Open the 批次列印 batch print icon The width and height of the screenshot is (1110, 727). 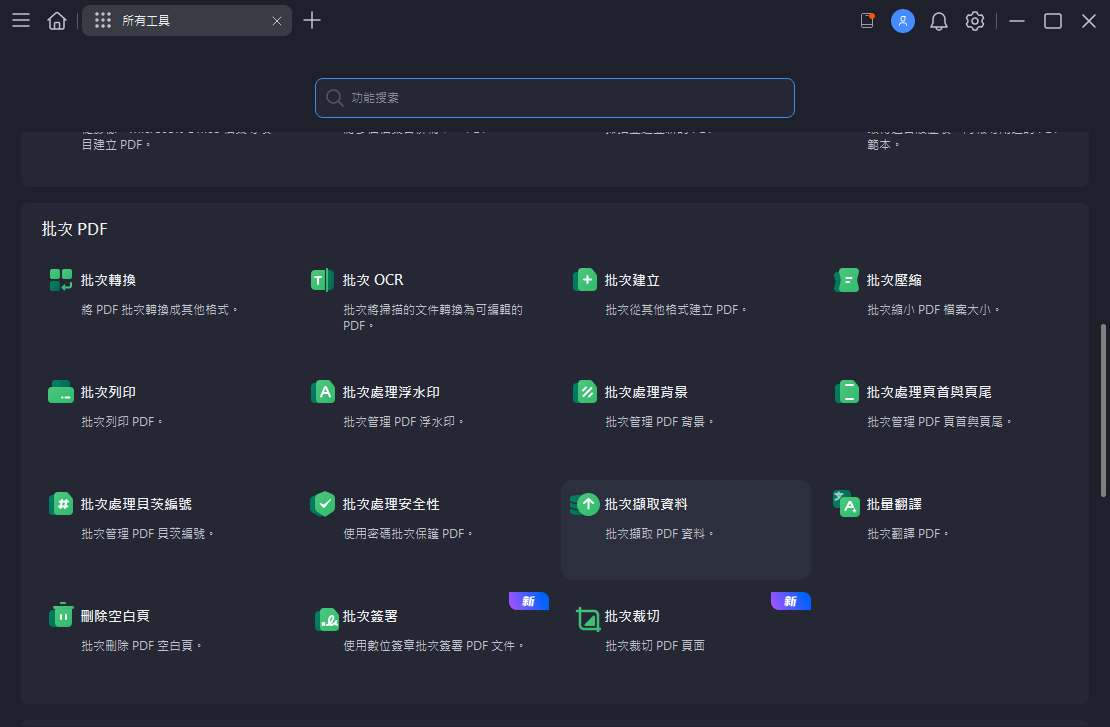(x=61, y=392)
